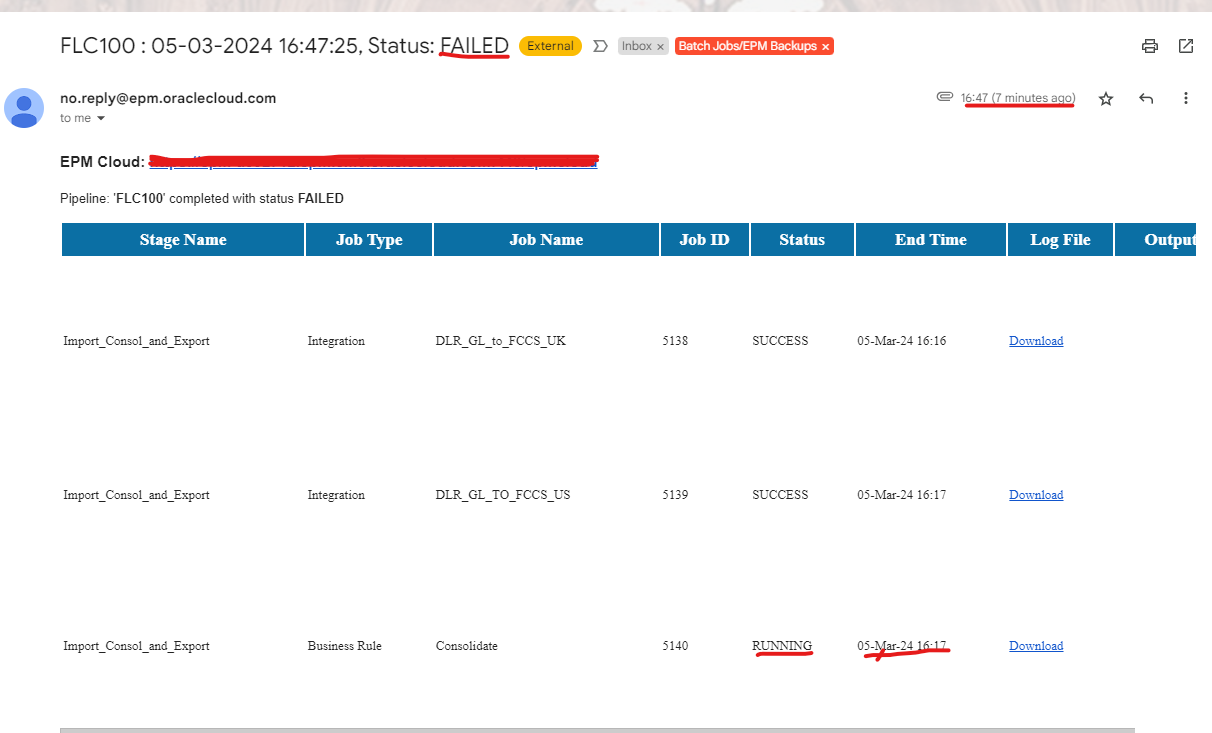This screenshot has width=1212, height=733.
Task: Click the Job Type column header
Action: [x=369, y=240]
